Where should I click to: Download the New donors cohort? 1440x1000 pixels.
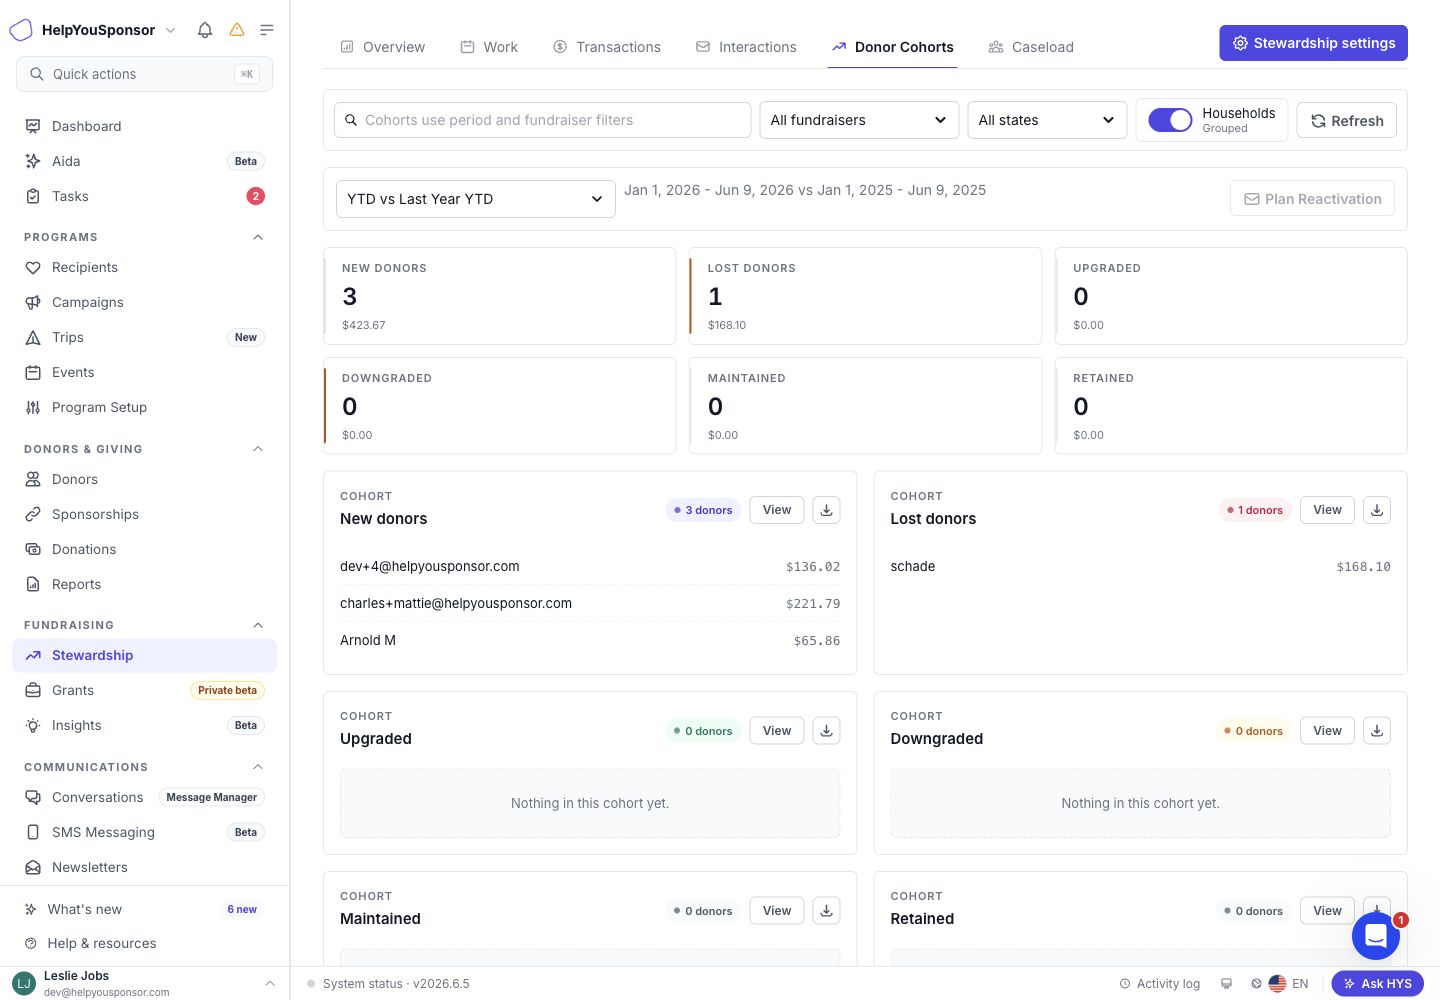(827, 510)
